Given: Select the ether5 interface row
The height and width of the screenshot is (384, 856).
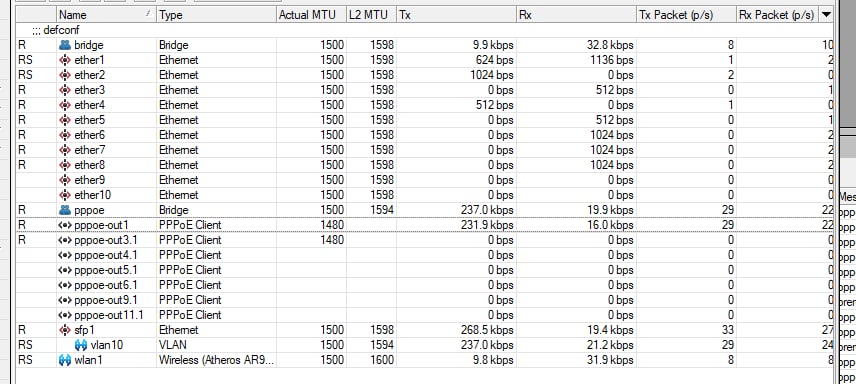Looking at the screenshot, I should (x=425, y=120).
